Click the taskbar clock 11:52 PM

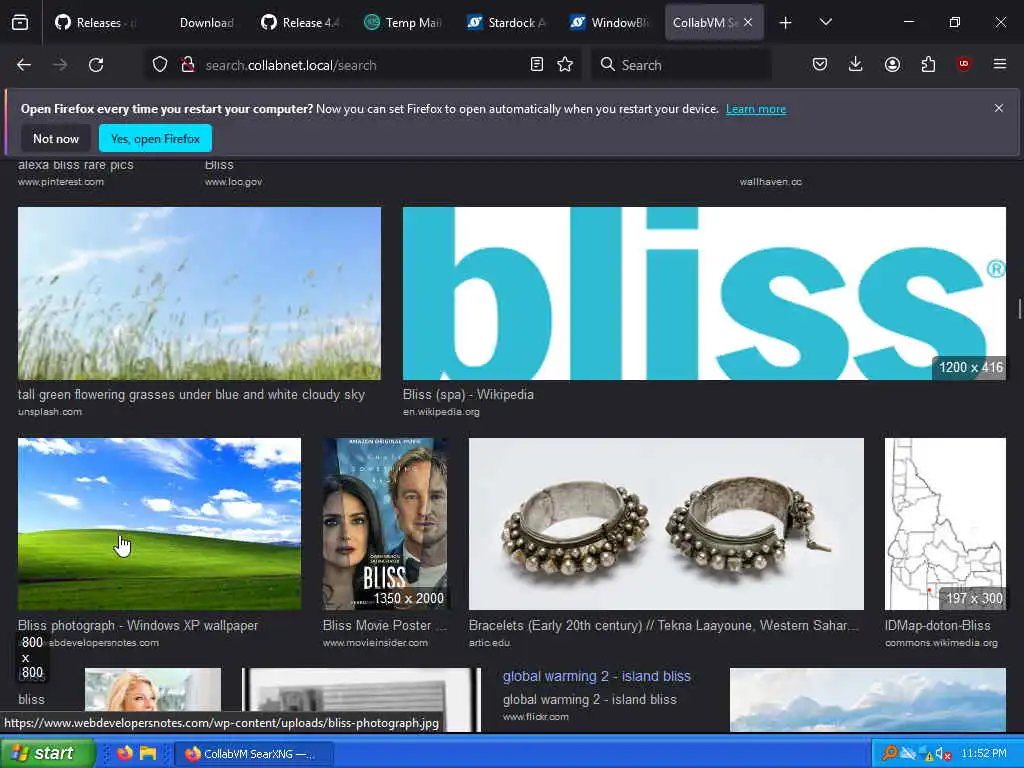coord(984,753)
